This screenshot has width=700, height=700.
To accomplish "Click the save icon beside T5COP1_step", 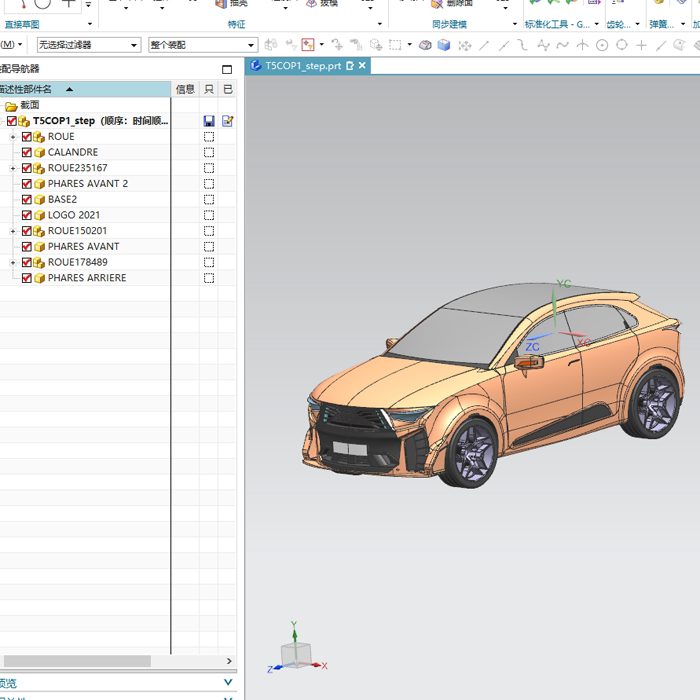I will 209,121.
